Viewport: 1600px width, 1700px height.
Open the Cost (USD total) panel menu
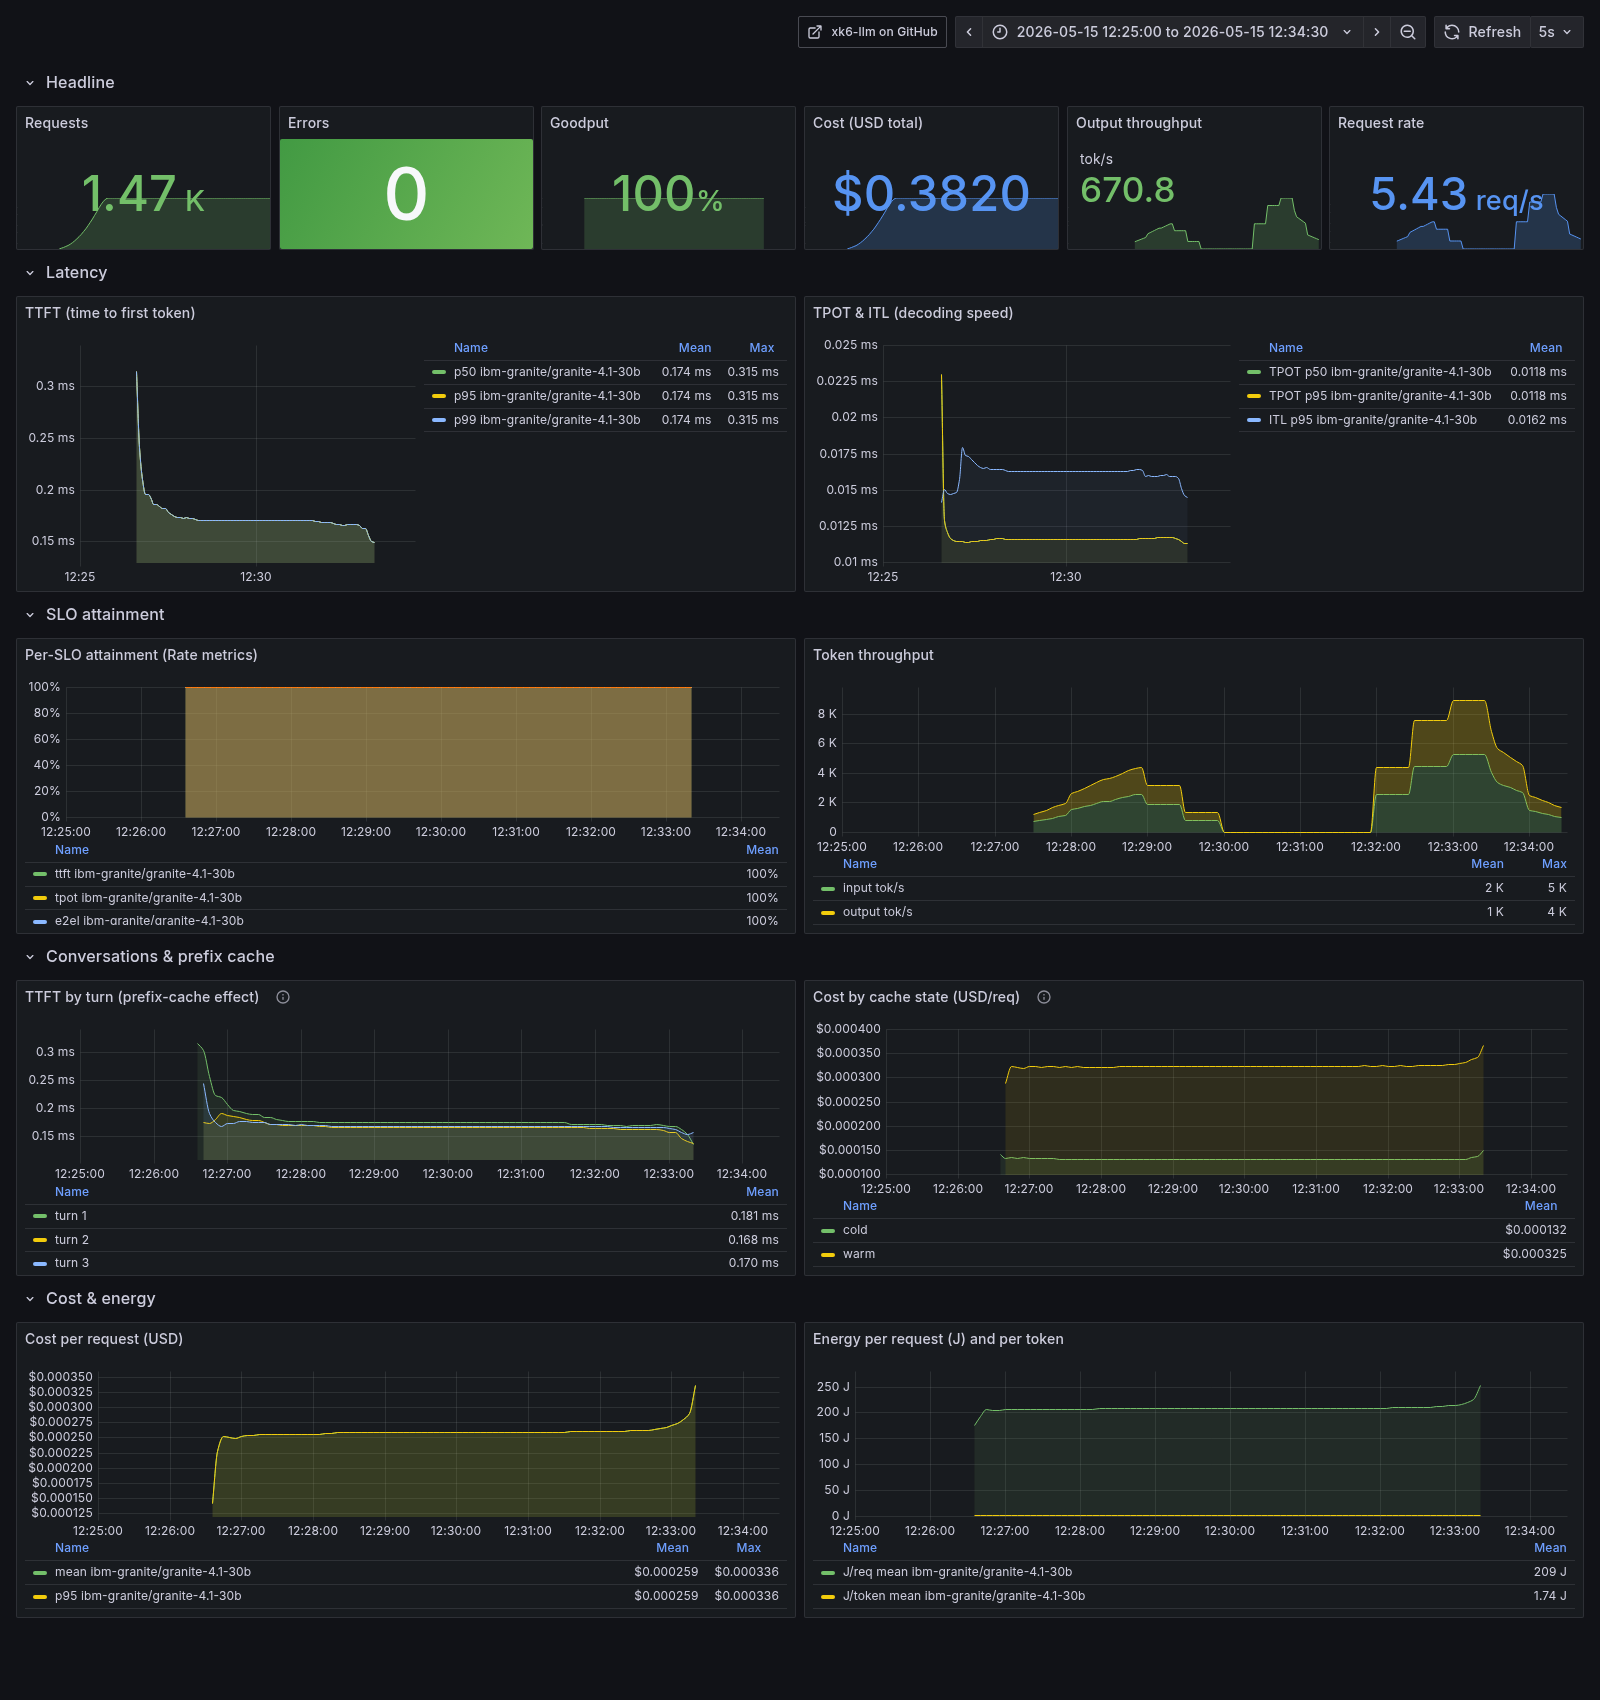pyautogui.click(x=868, y=123)
